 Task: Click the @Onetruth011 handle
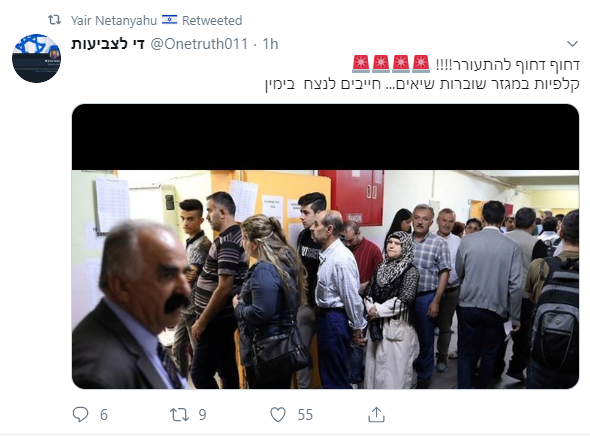point(199,44)
